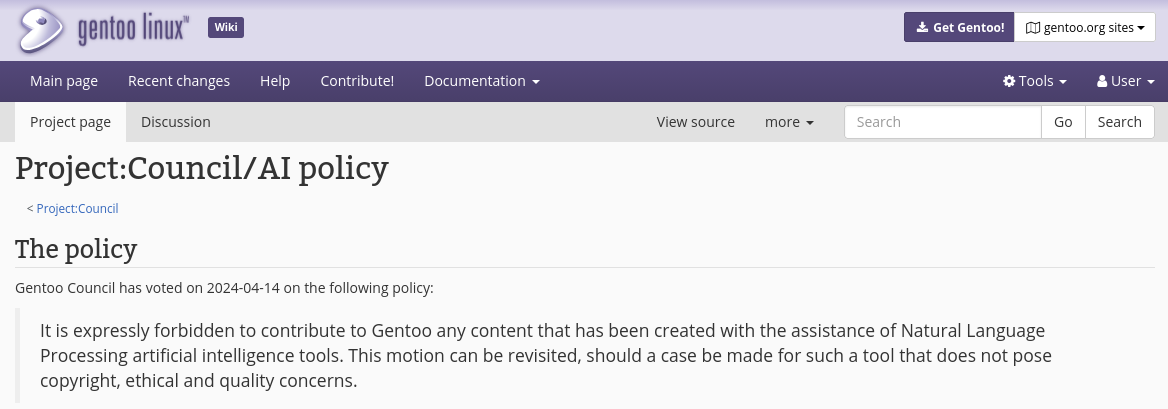Screen dimensions: 1168x409
Task: Select the Project page tab
Action: tap(70, 122)
